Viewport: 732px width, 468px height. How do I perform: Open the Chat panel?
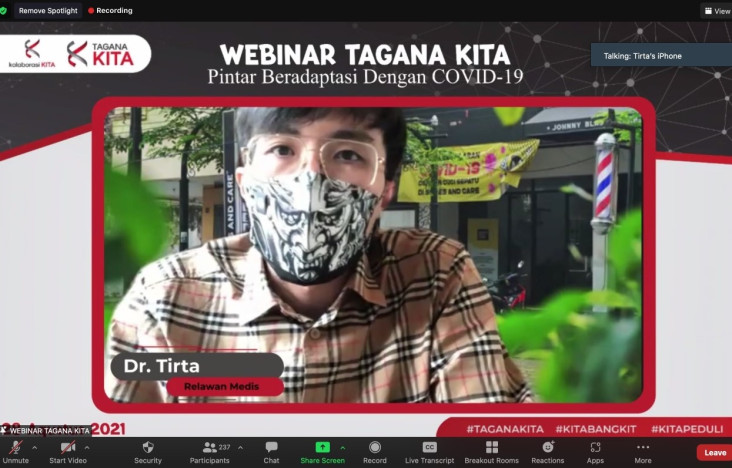pos(271,452)
